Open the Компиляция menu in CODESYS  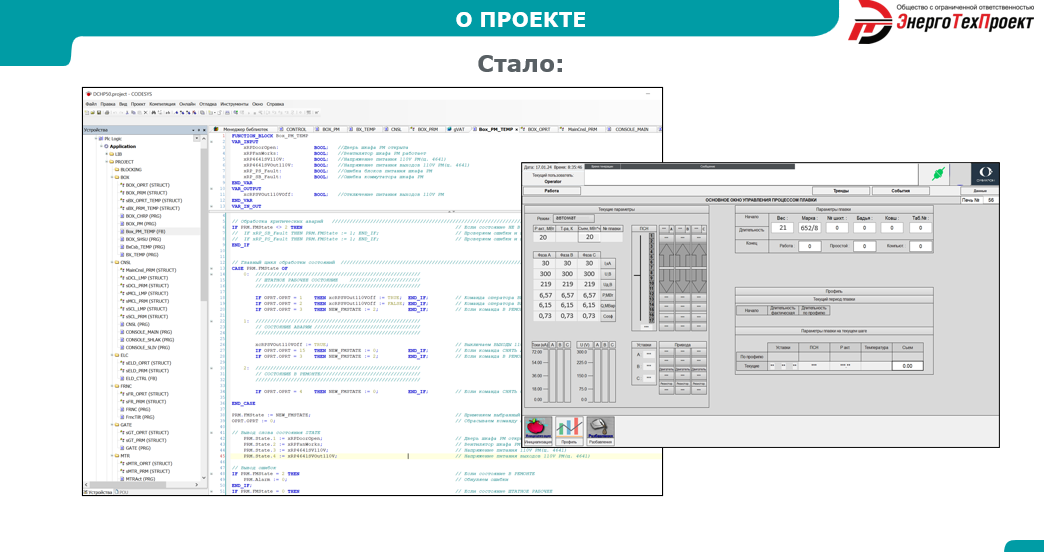pos(162,104)
